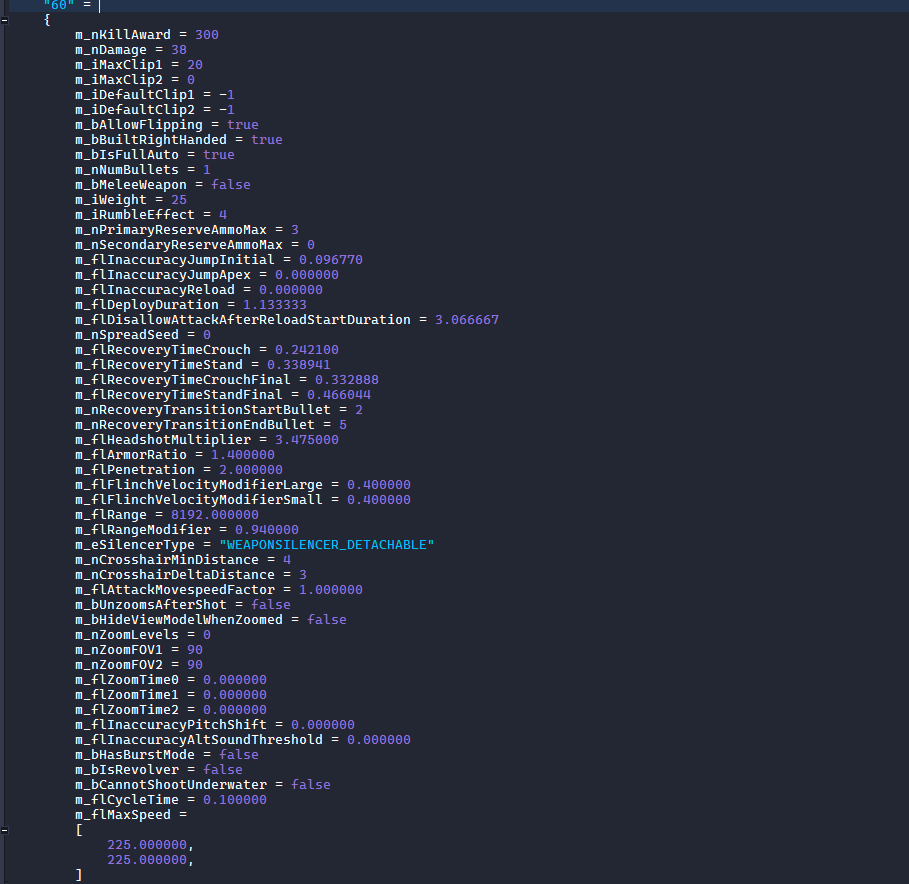This screenshot has height=884, width=909.
Task: Click the m_nDamage value 38
Action: 178,50
